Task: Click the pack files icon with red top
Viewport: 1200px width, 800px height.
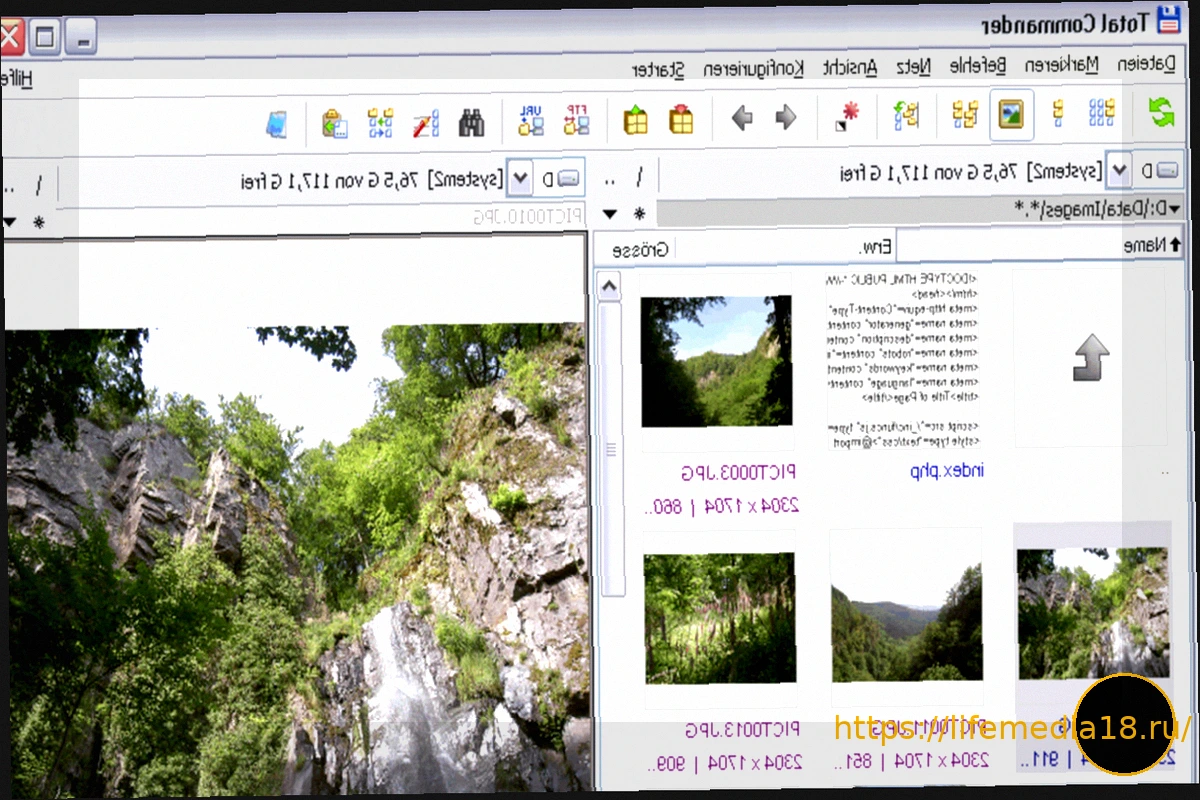Action: [681, 119]
